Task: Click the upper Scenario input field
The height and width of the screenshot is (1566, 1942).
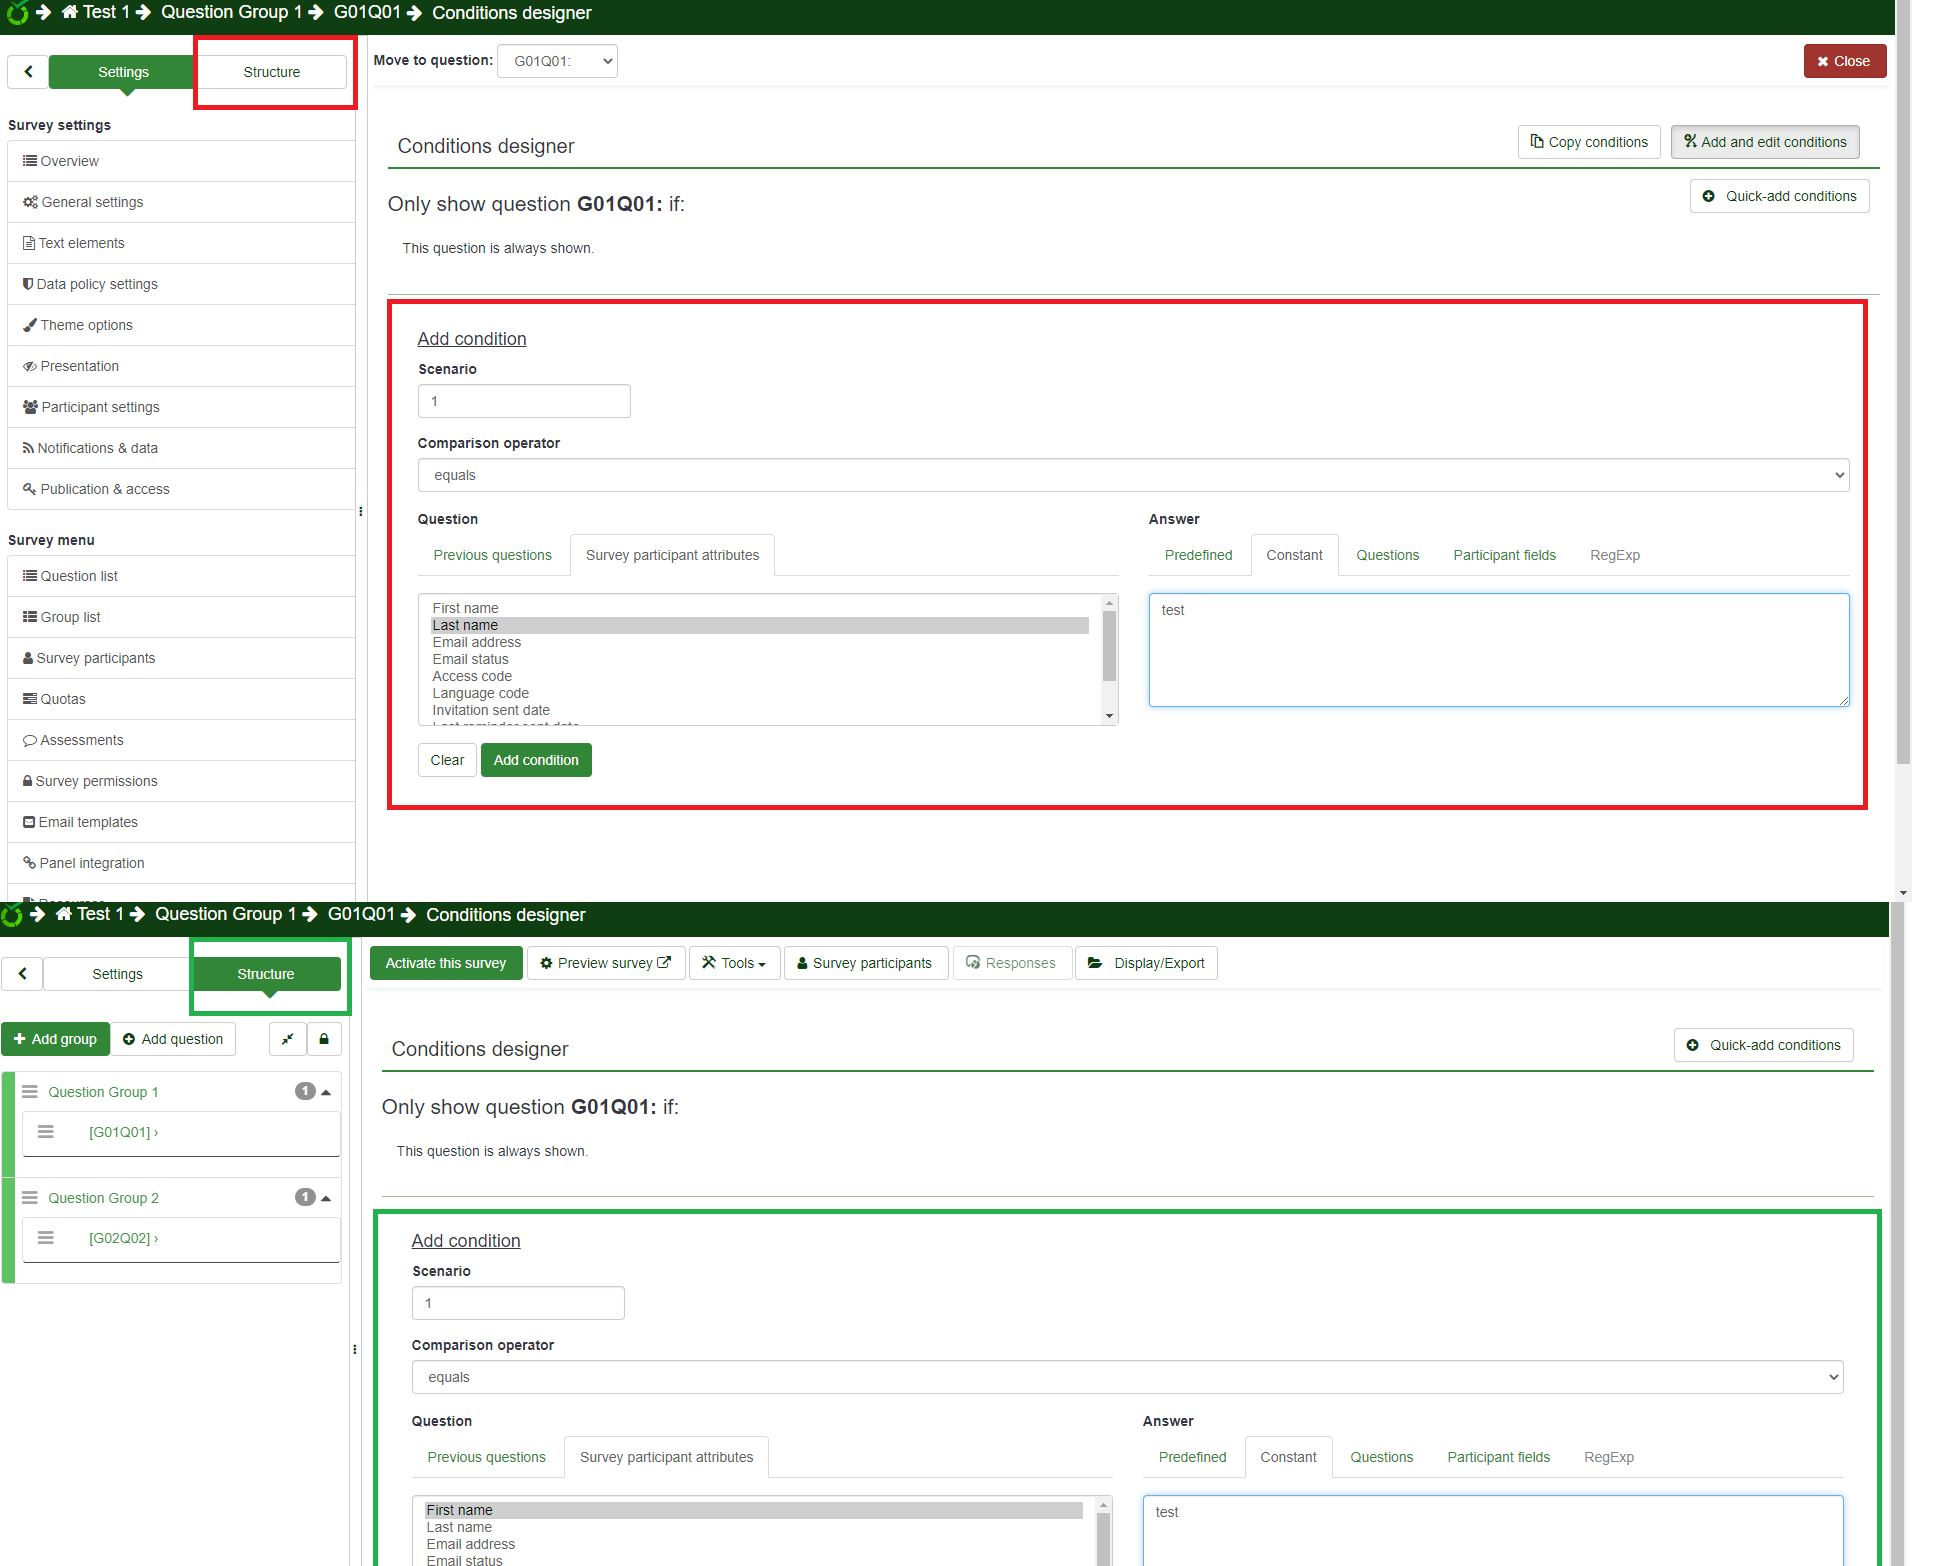Action: (524, 401)
